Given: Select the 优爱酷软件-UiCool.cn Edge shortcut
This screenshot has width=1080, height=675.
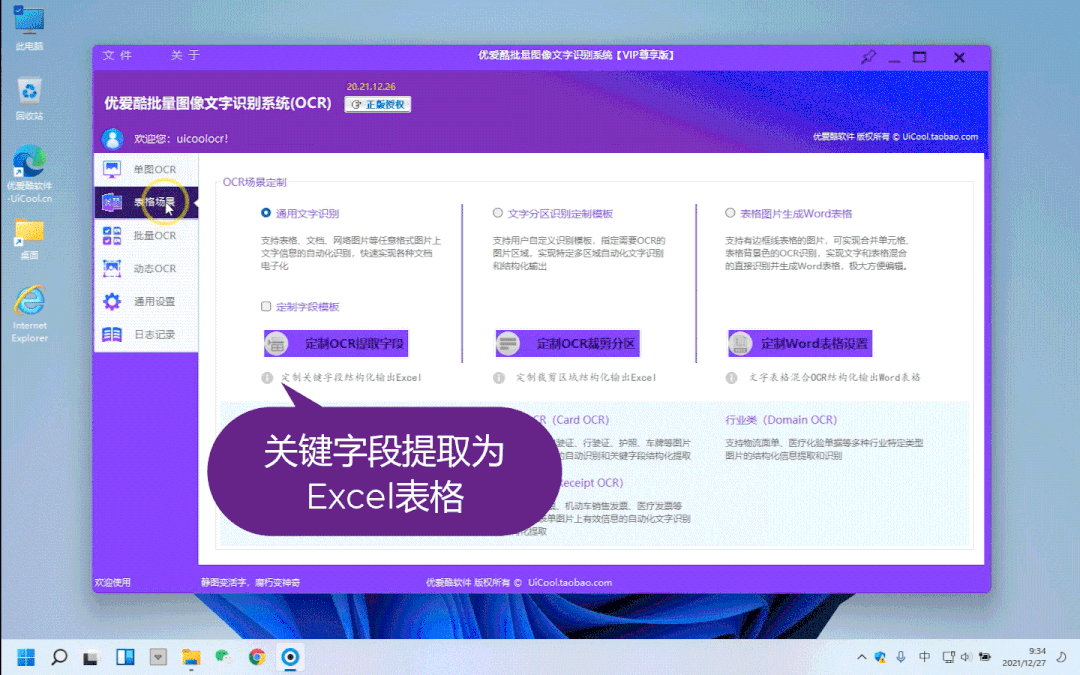Looking at the screenshot, I should click(29, 174).
